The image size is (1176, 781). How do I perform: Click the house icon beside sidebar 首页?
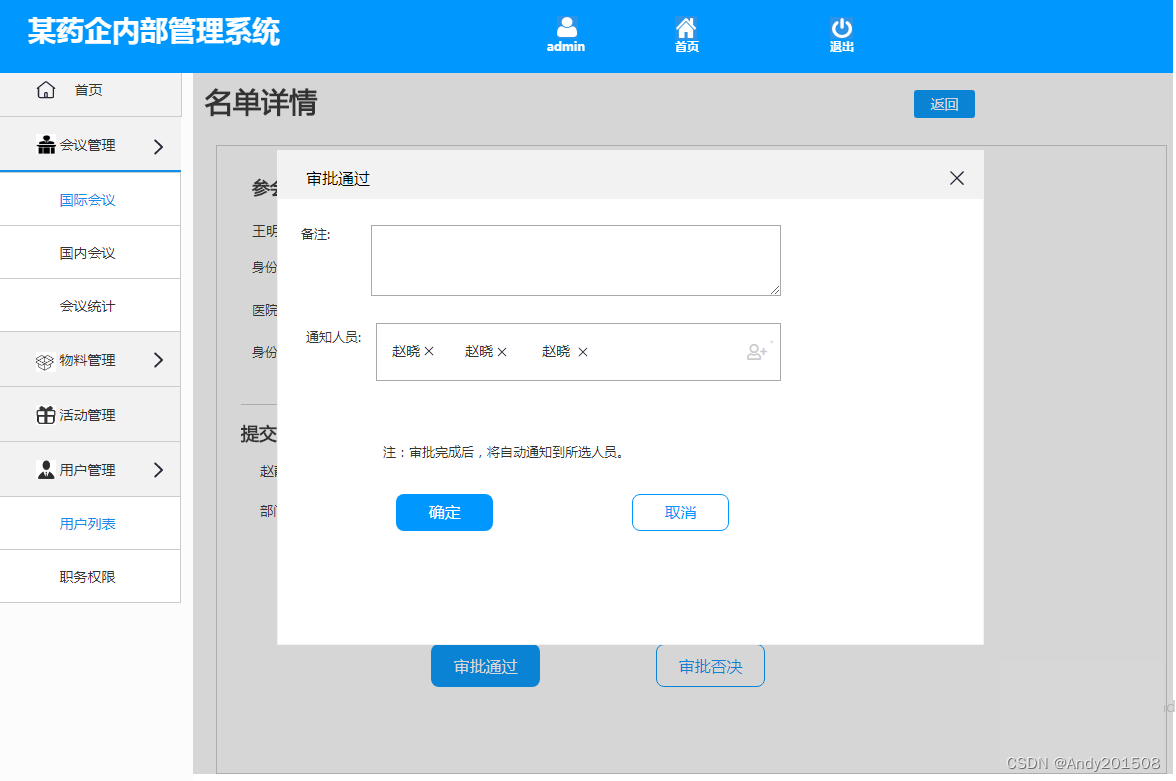[45, 89]
